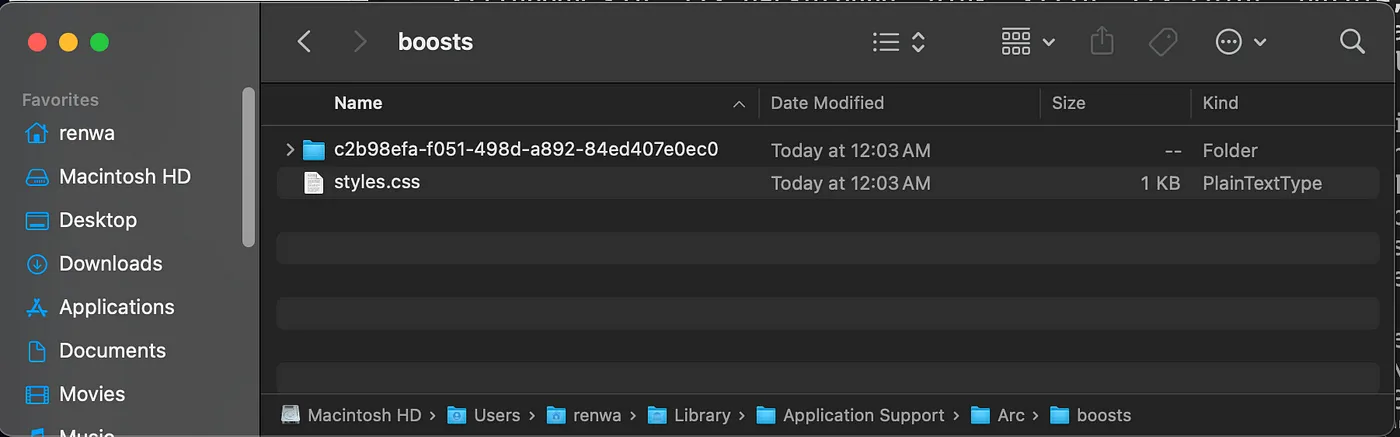Image resolution: width=1400 pixels, height=437 pixels.
Task: Open the ellipsis action menu
Action: (x=1241, y=42)
